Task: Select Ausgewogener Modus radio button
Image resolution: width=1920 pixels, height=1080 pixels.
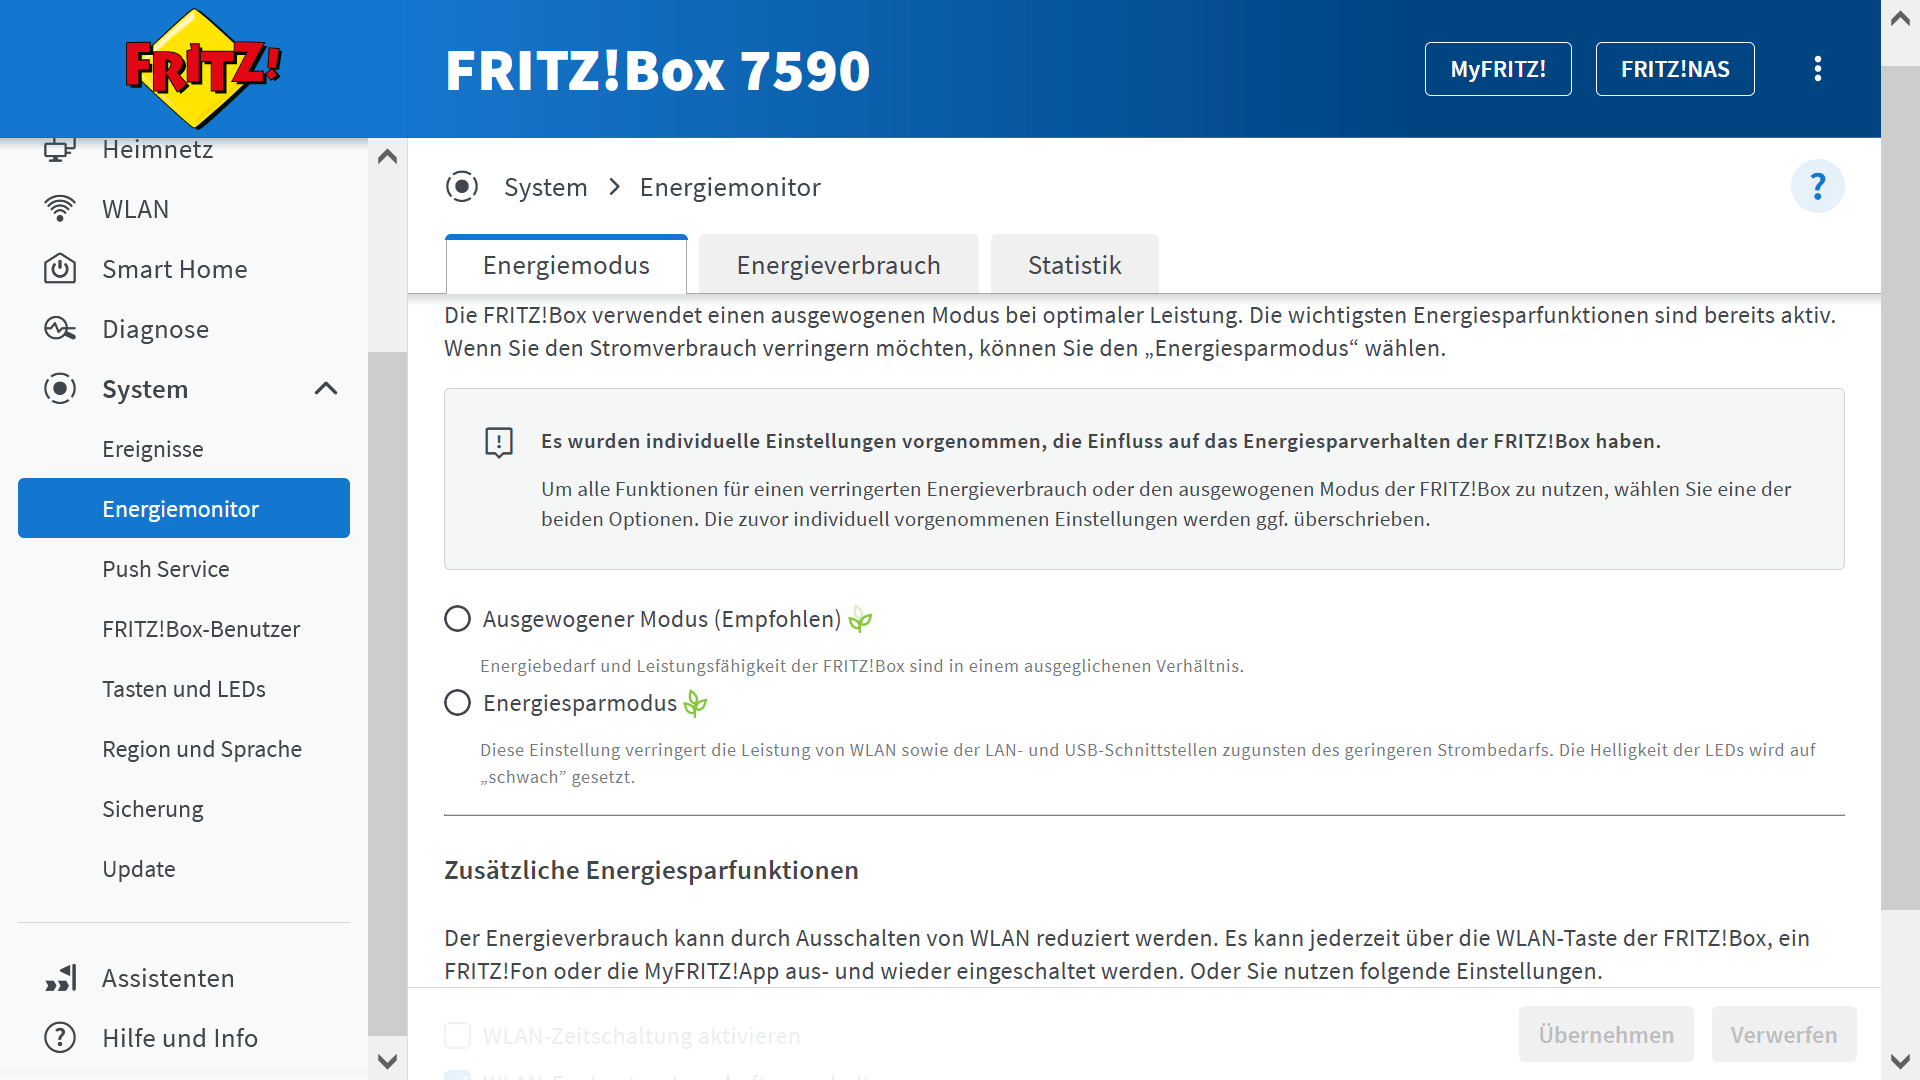Action: (x=457, y=619)
